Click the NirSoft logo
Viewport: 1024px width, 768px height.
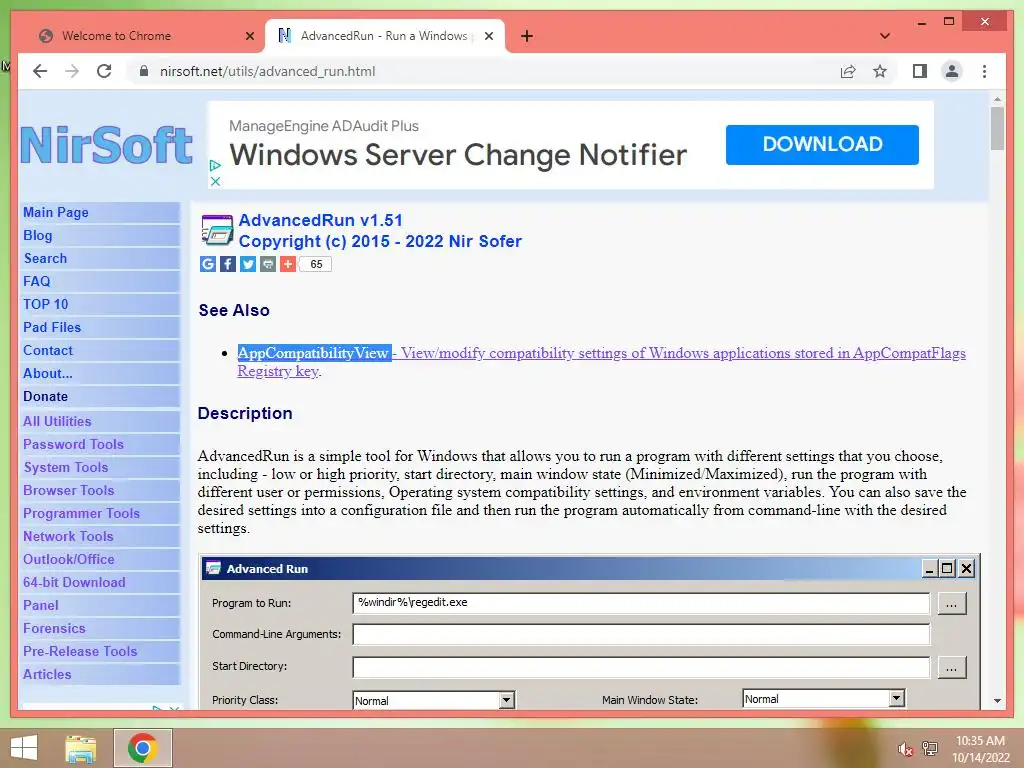[x=106, y=145]
